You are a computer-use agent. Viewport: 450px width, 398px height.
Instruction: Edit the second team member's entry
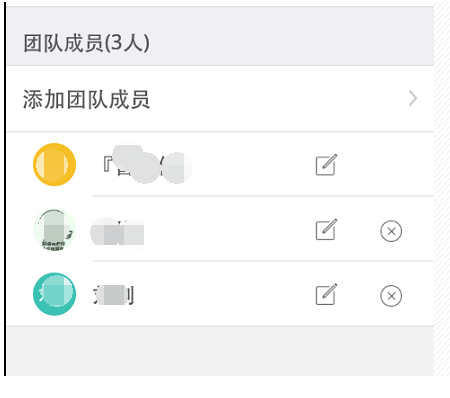326,229
